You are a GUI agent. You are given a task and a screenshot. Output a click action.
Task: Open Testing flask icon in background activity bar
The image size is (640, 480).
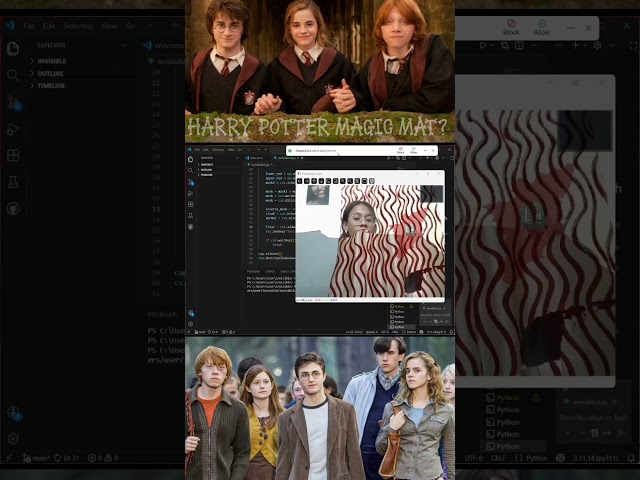[x=13, y=182]
